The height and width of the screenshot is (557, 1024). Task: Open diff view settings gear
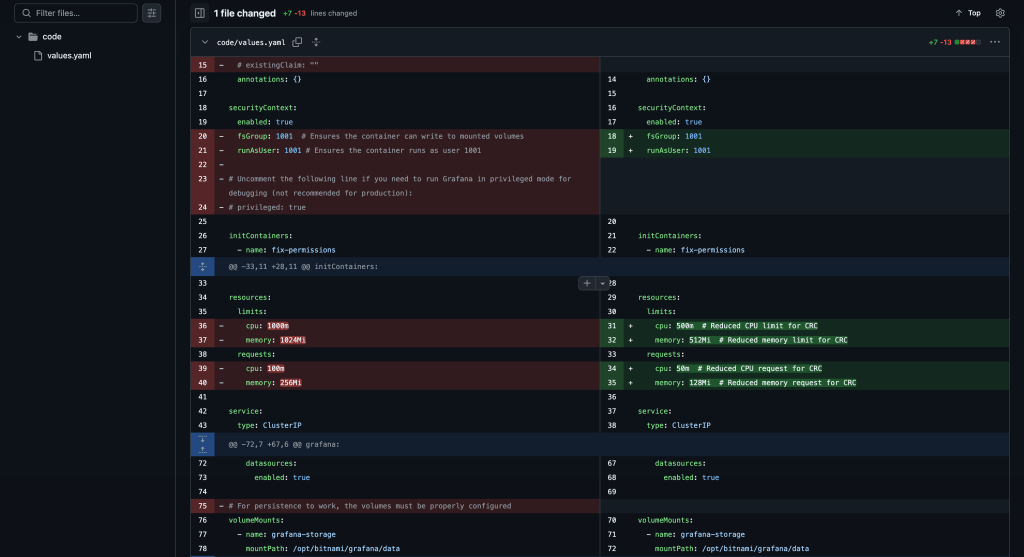[x=1000, y=13]
